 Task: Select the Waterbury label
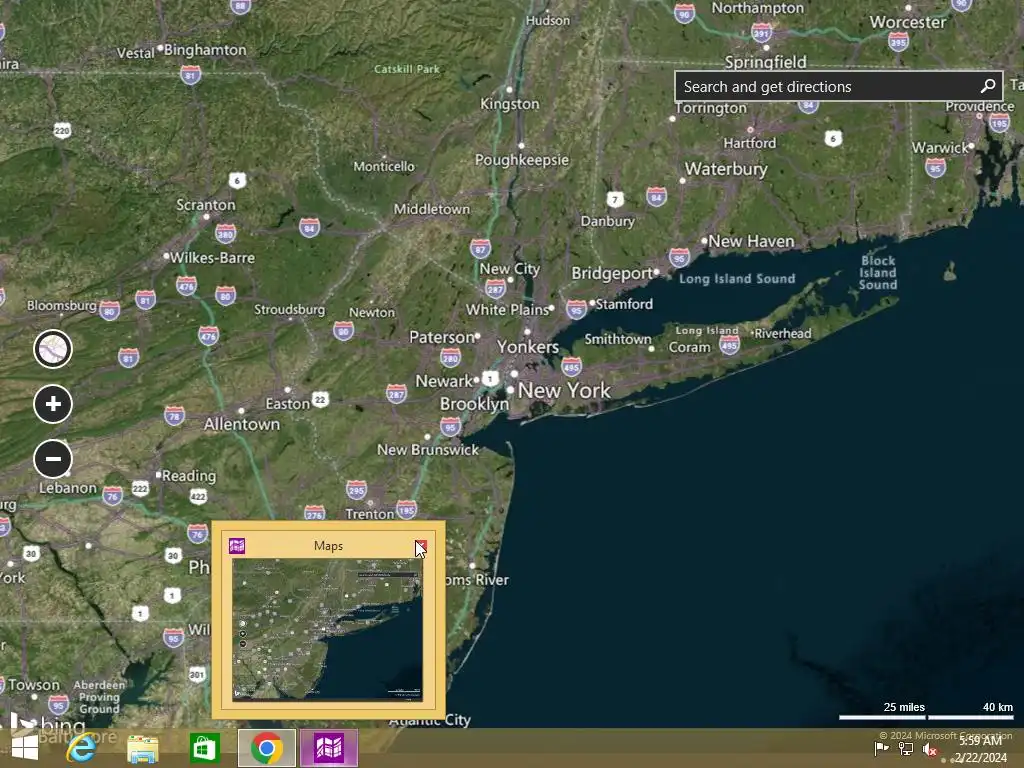(726, 169)
